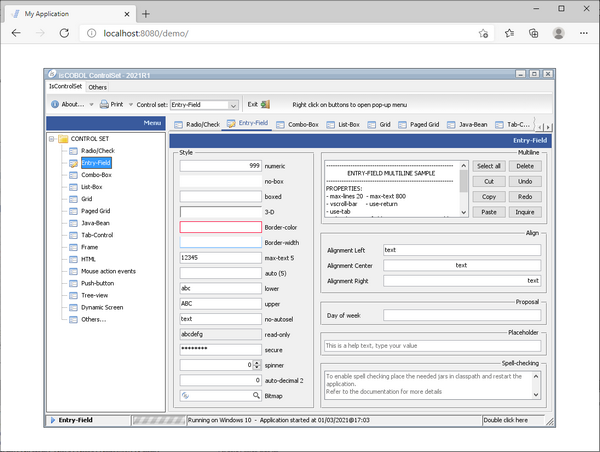Open browser collections icon
The width and height of the screenshot is (600, 452).
[x=533, y=33]
